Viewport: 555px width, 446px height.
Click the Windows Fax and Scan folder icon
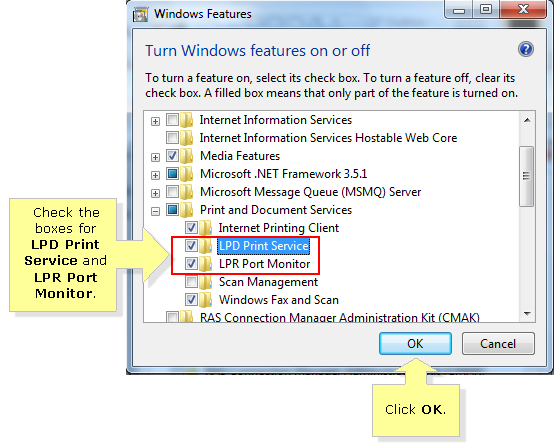click(205, 300)
